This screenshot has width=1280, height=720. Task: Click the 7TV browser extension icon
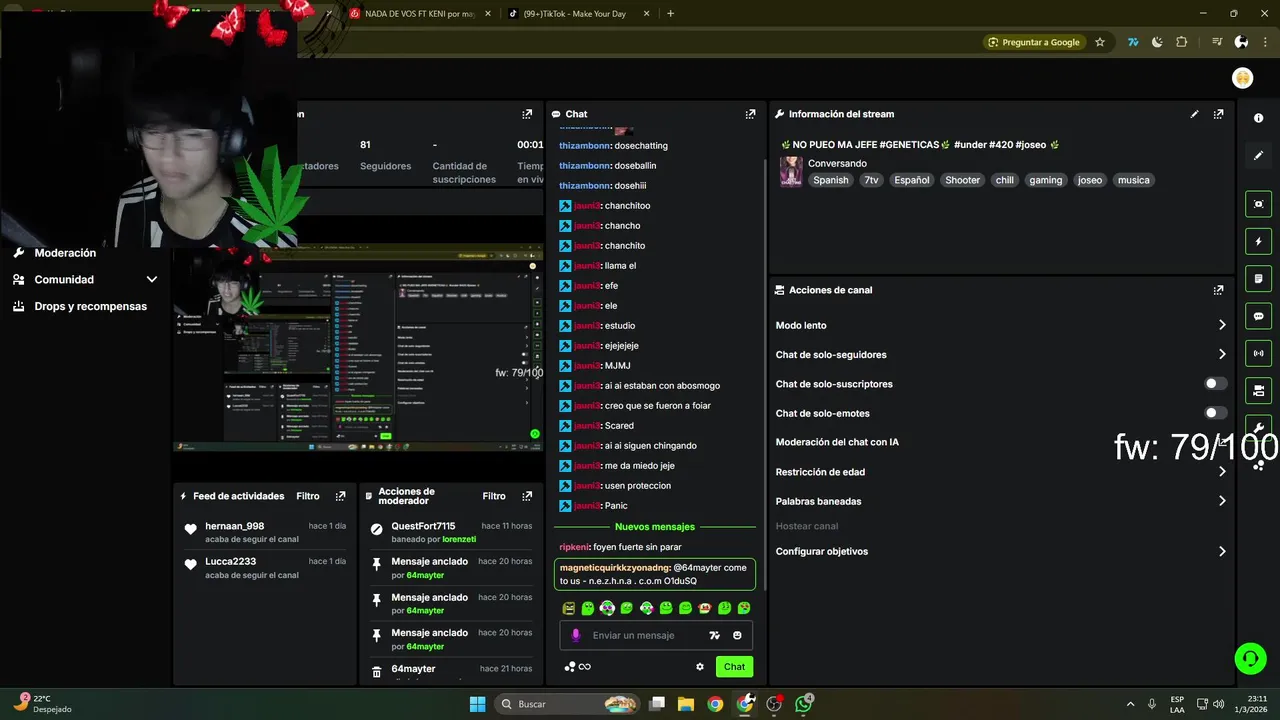click(x=1133, y=42)
